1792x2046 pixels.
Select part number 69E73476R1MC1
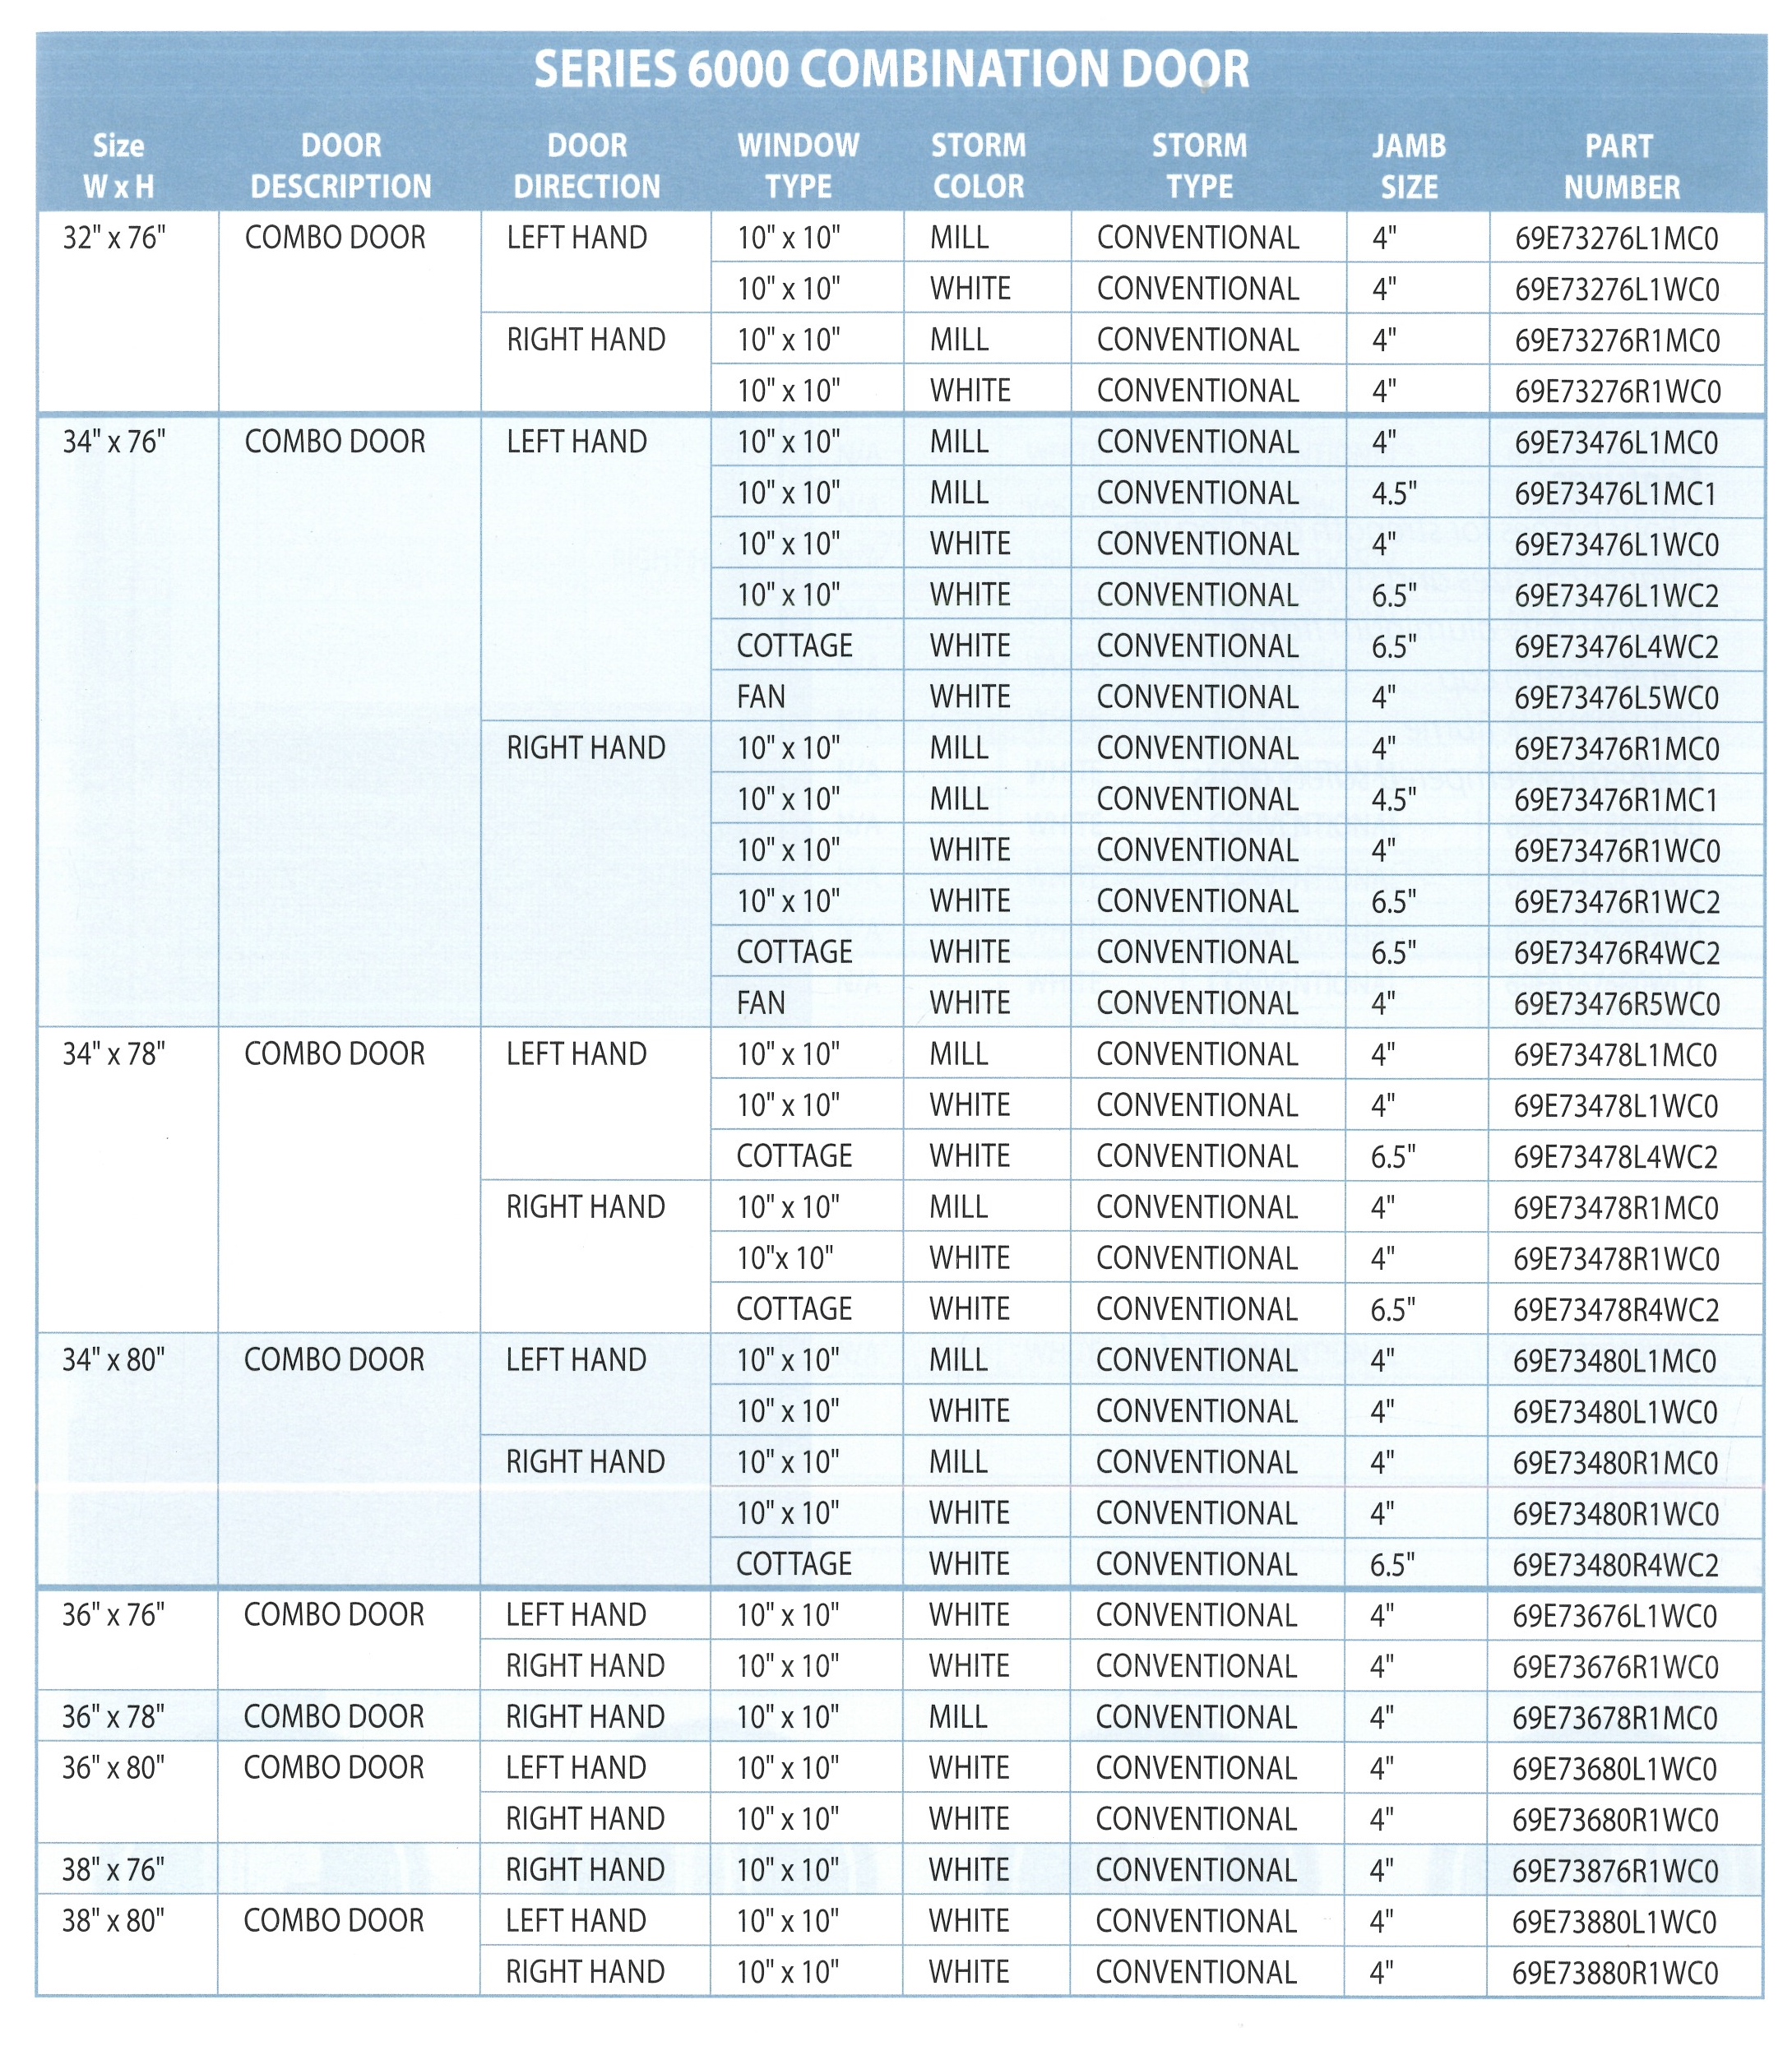pos(1617,800)
